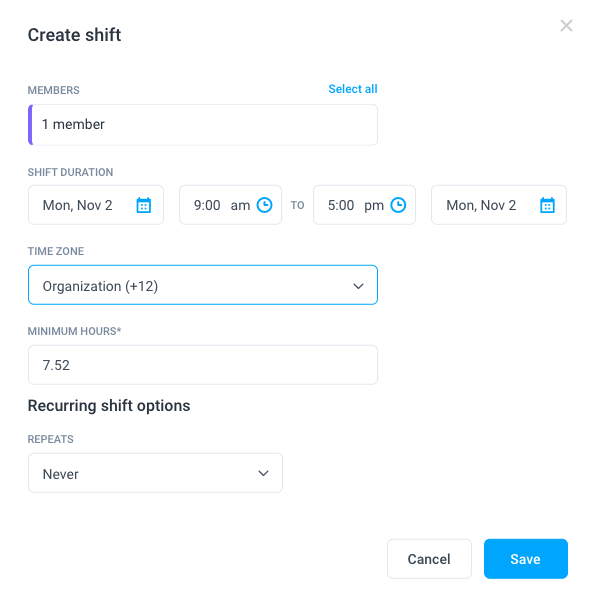Focus the Minimum Hours field showing 7.52
Screen dimensions: 594x602
click(203, 365)
